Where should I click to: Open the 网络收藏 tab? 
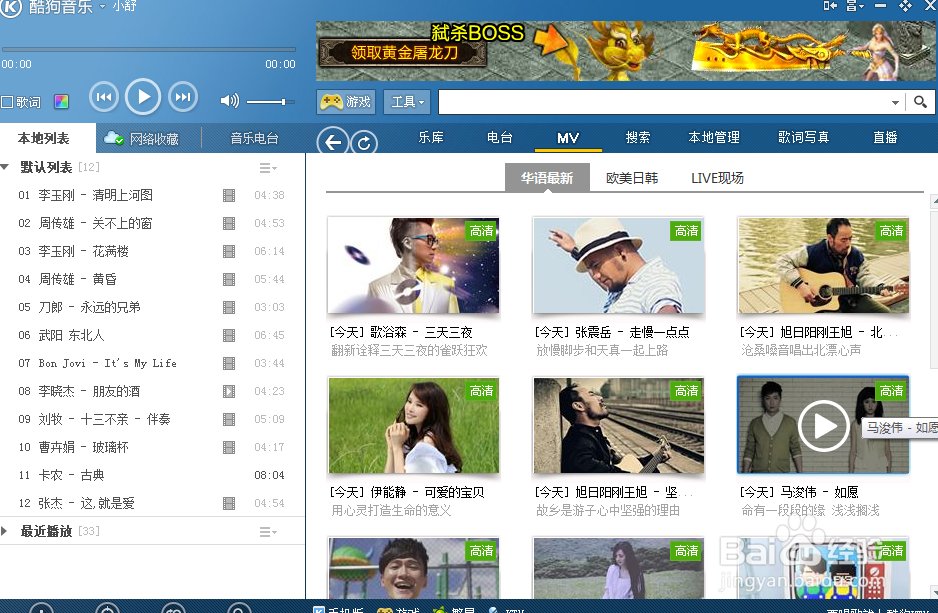coord(143,139)
